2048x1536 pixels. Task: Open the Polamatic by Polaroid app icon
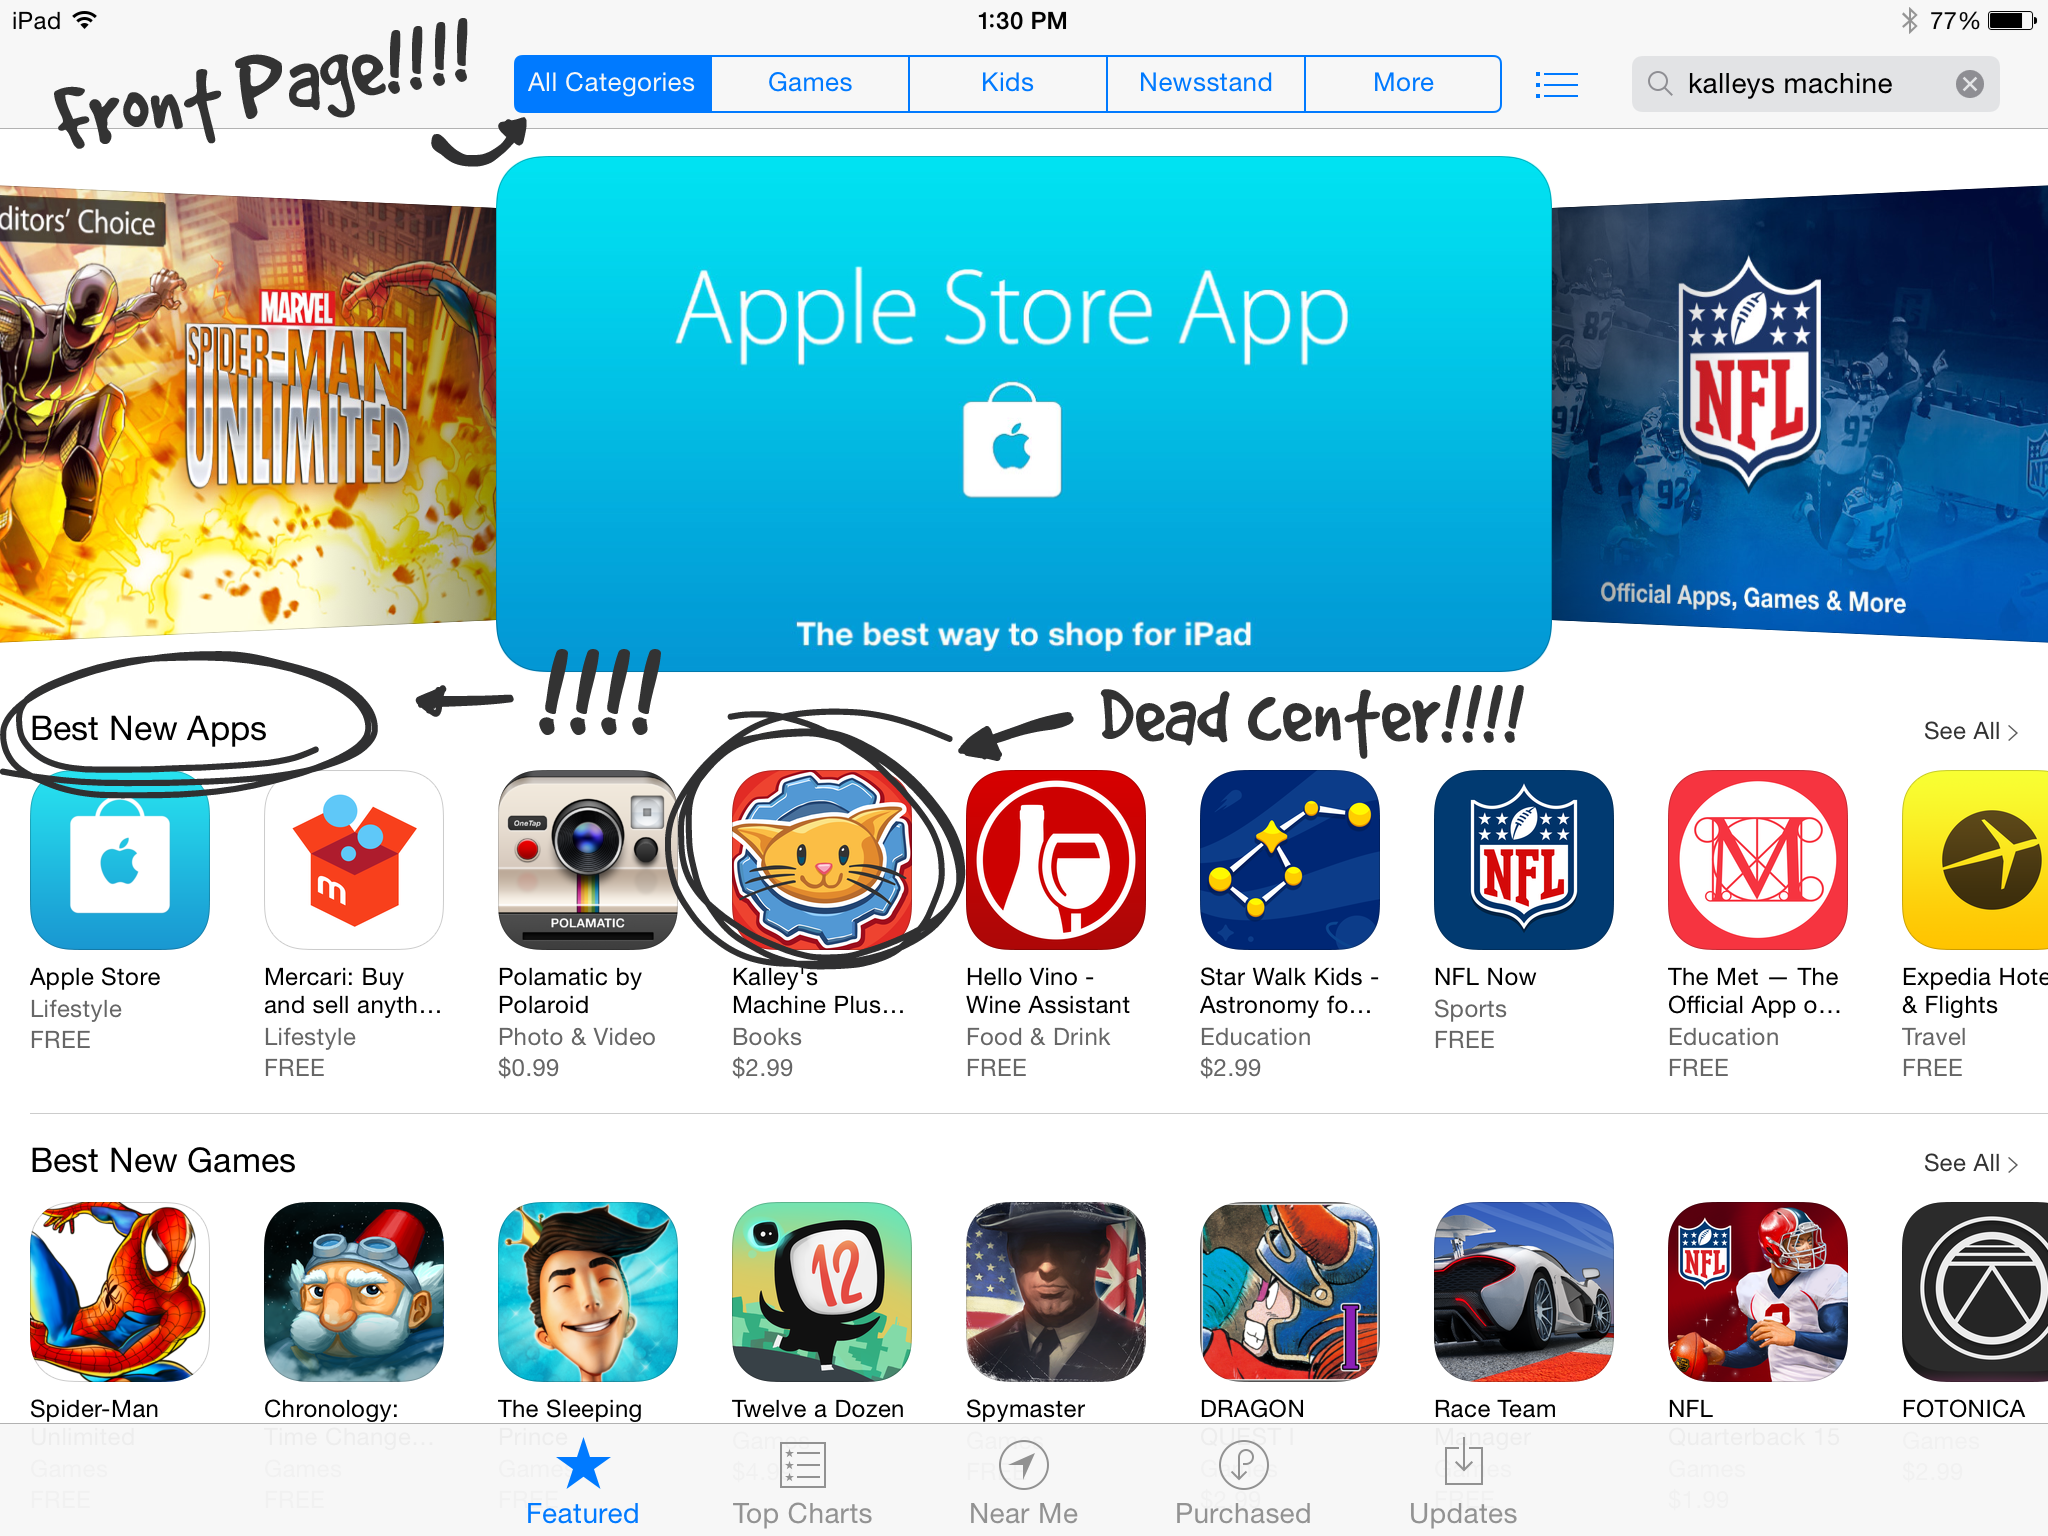point(588,860)
